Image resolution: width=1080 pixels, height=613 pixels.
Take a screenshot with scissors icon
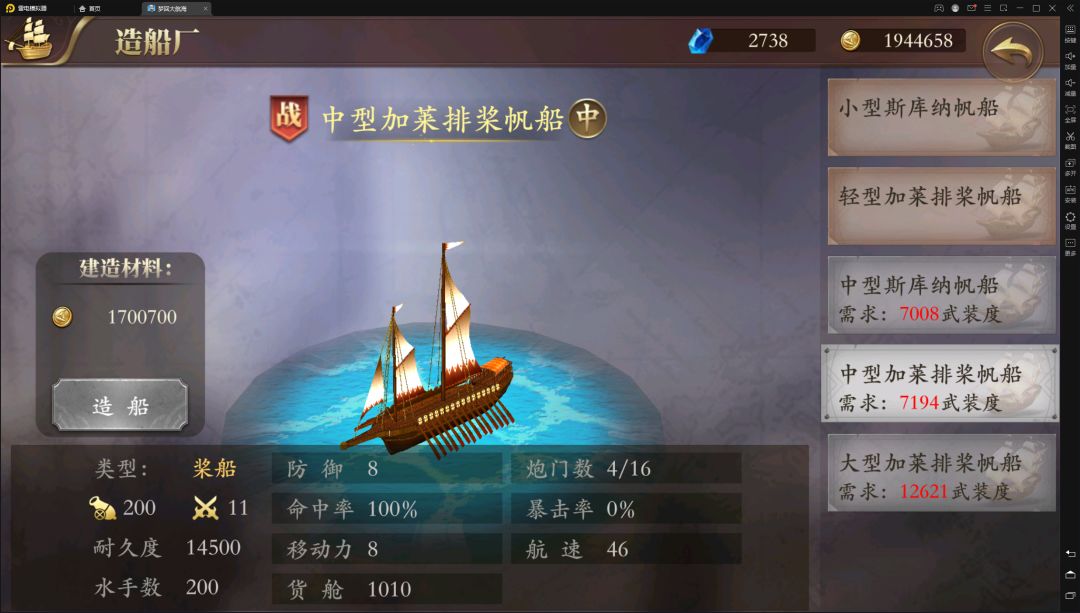coord(1070,140)
